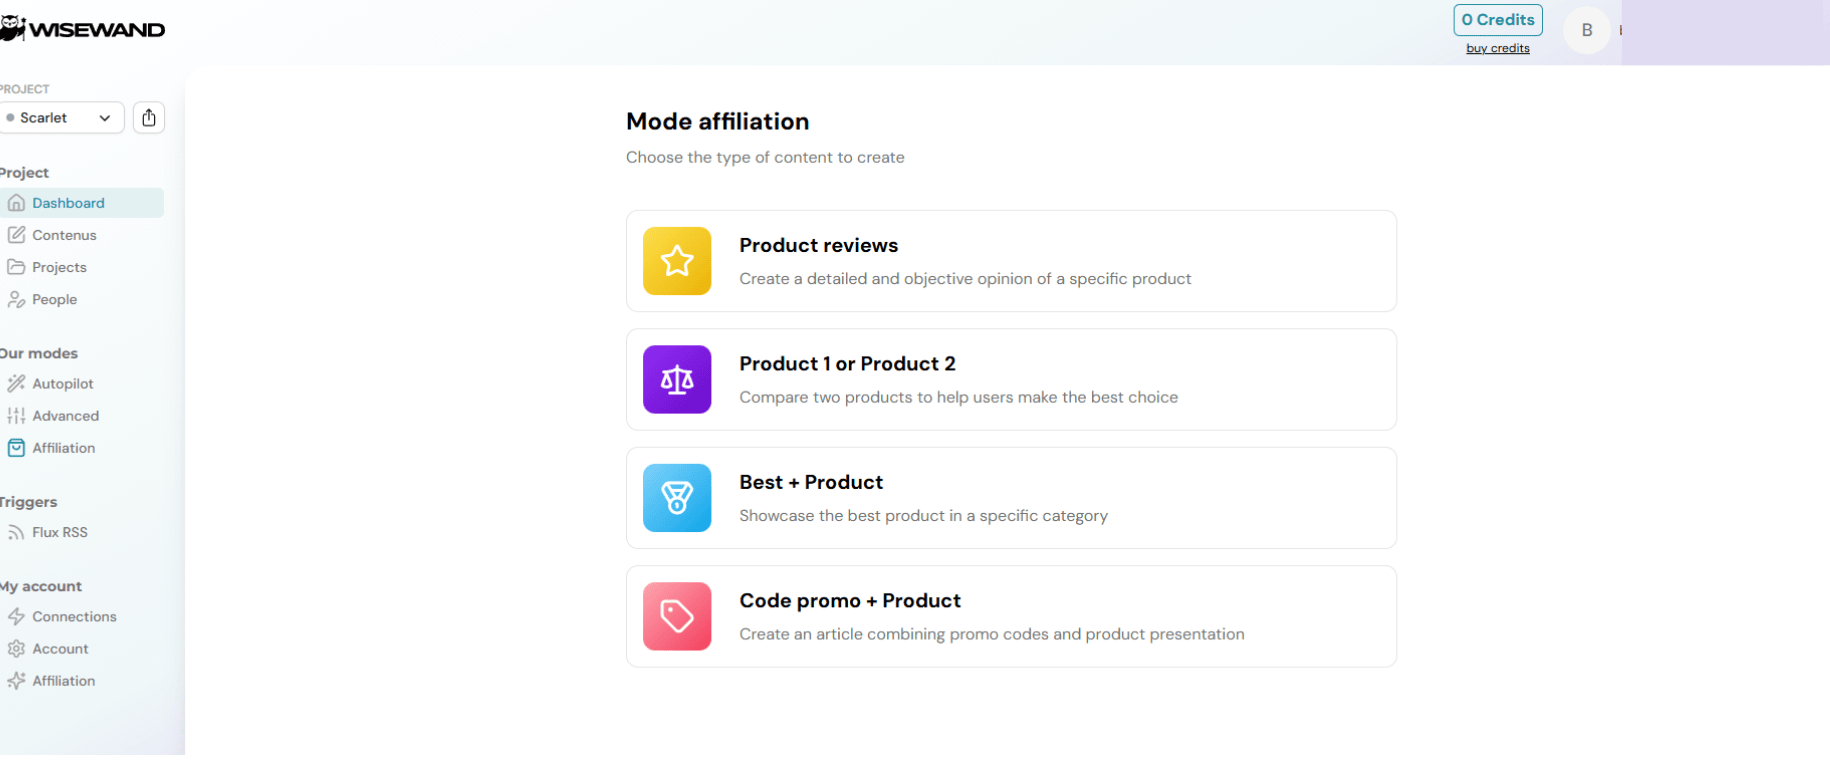Open Contenus in the sidebar
1830x760 pixels.
point(64,235)
